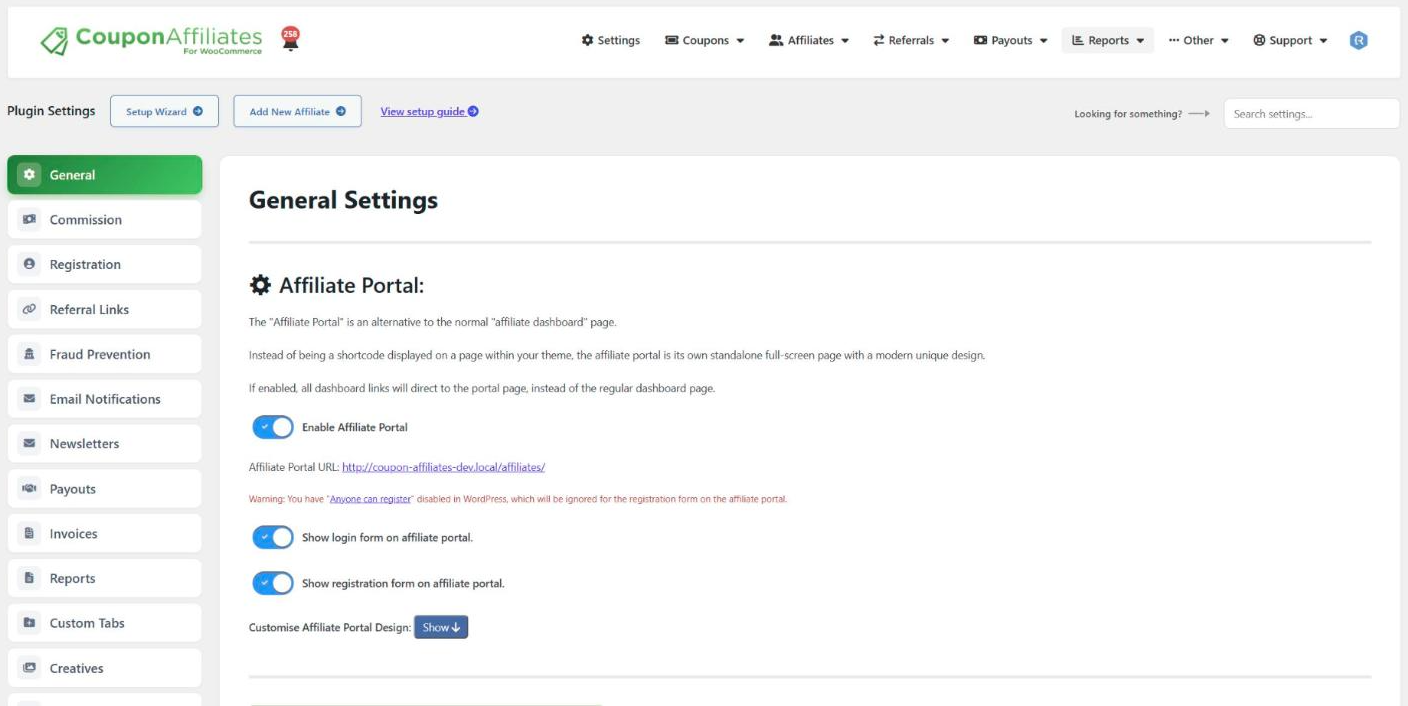Screen dimensions: 1408x706
Task: Expand the Referrals dropdown menu
Action: [x=911, y=40]
